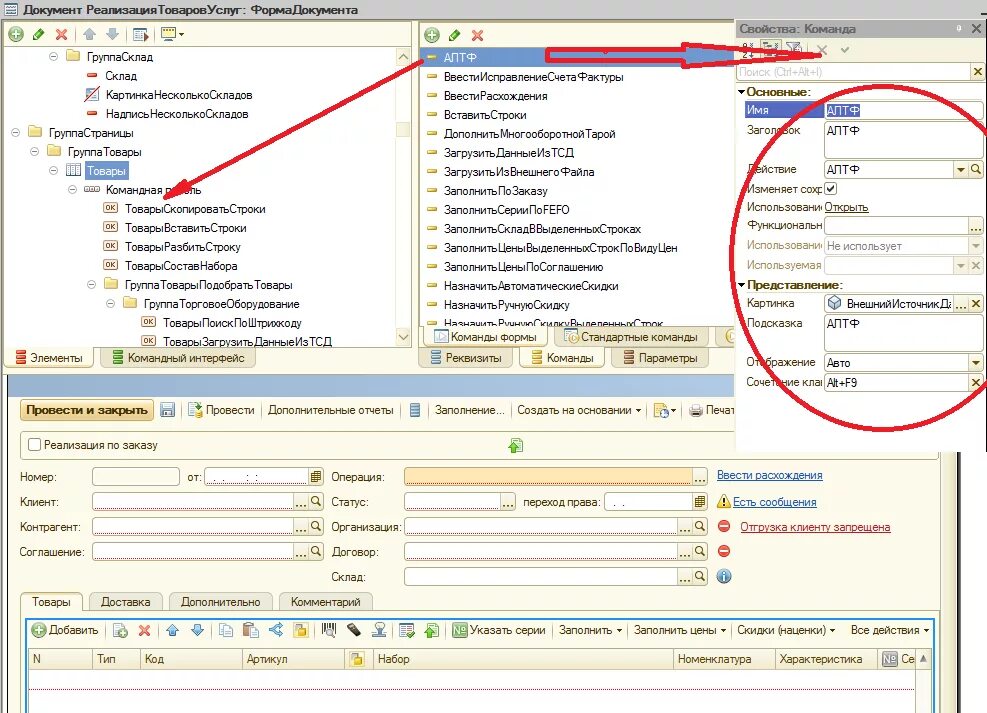
Task: Select КартинкаНесколькоСкладов tree item
Action: tap(179, 95)
